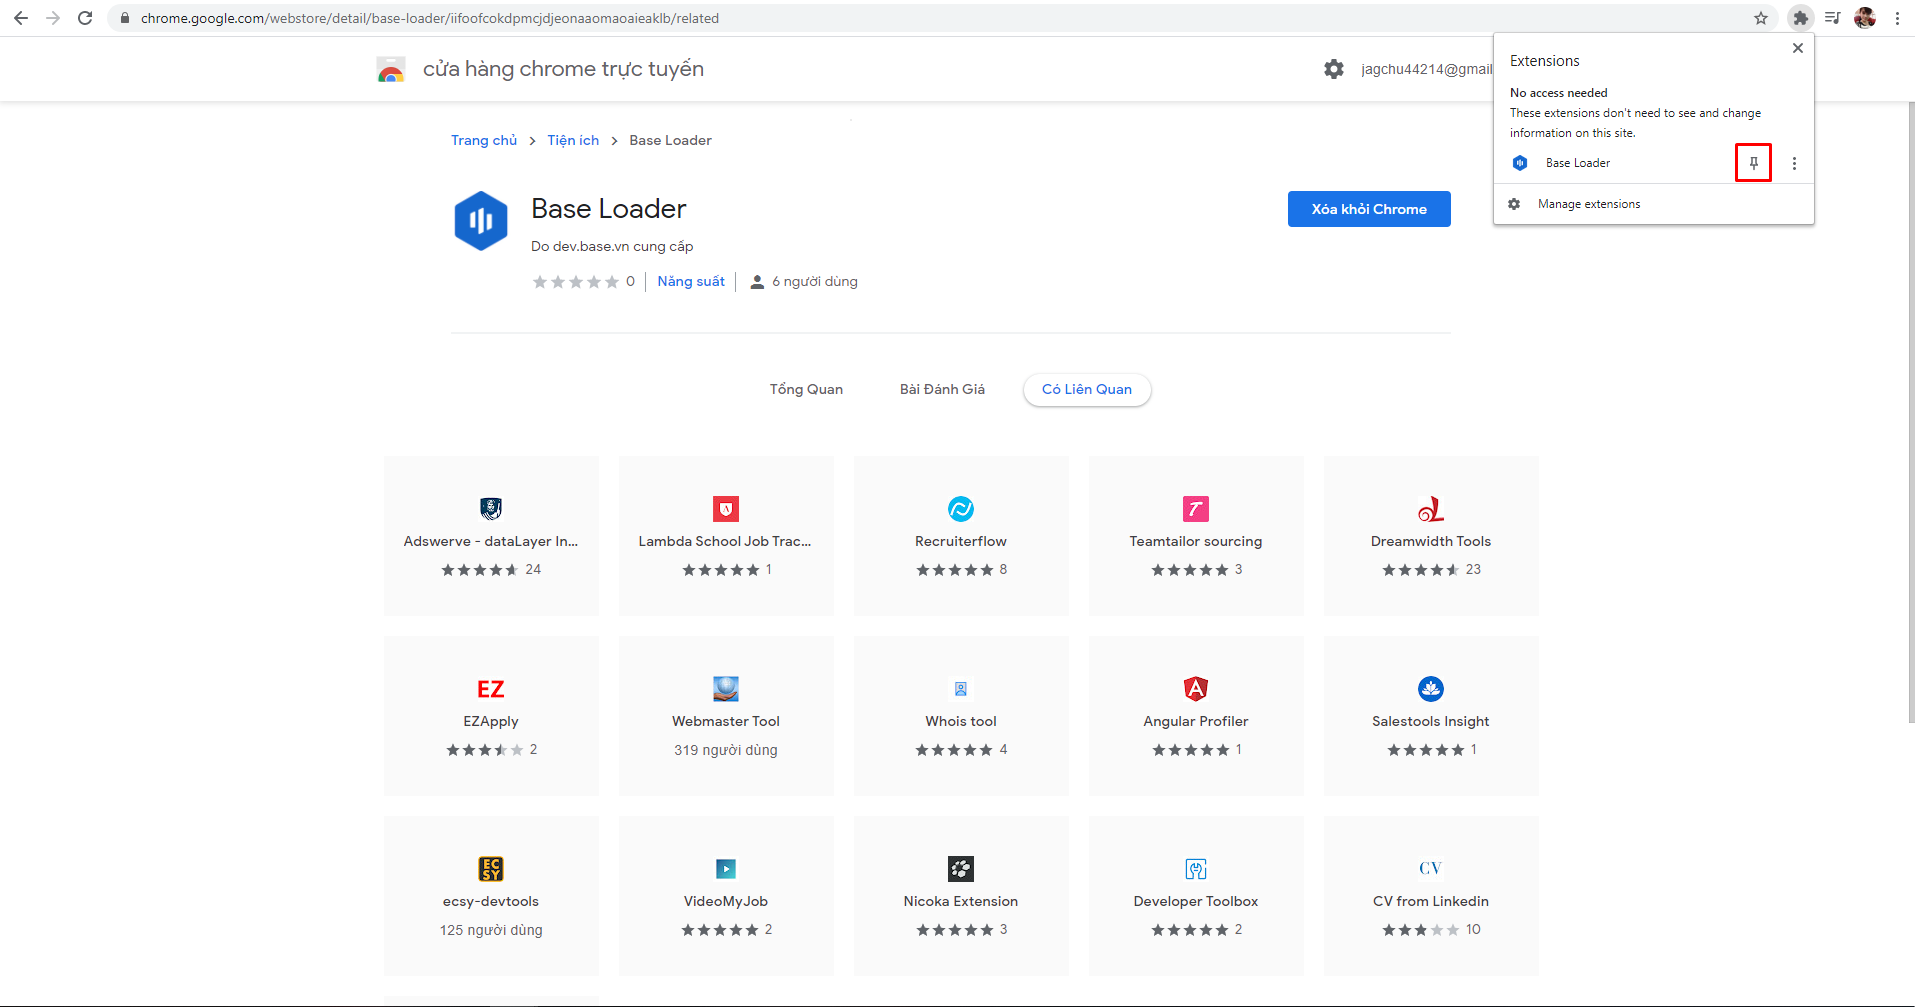Image resolution: width=1915 pixels, height=1007 pixels.
Task: Click the Base Loader star rating
Action: coord(576,282)
